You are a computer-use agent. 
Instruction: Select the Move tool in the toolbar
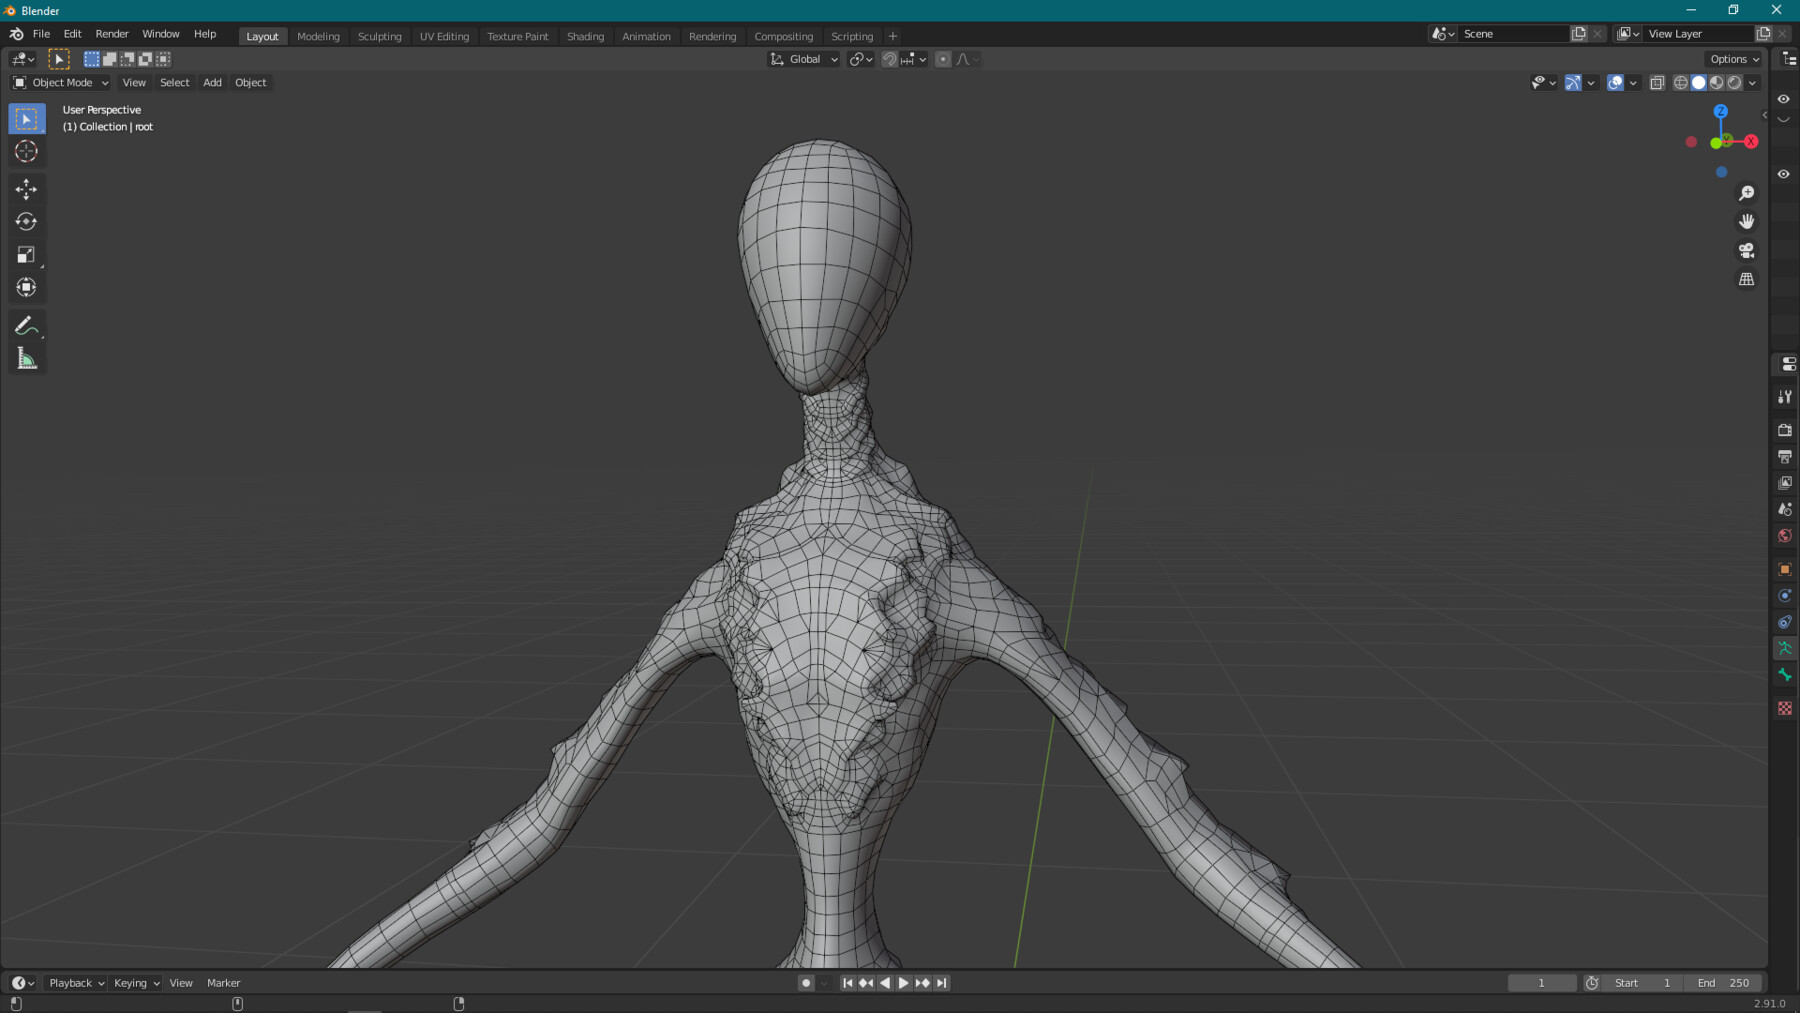point(26,188)
